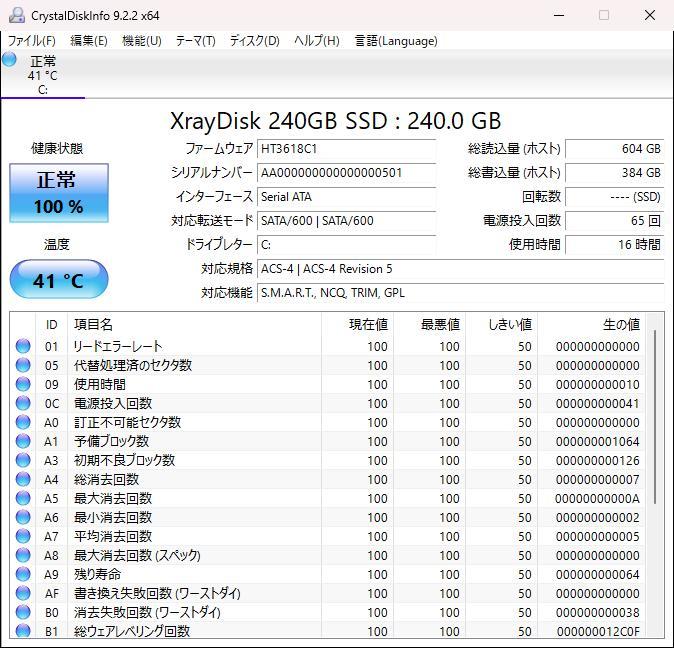Click the drive letter field C:
The image size is (674, 648).
(346, 245)
